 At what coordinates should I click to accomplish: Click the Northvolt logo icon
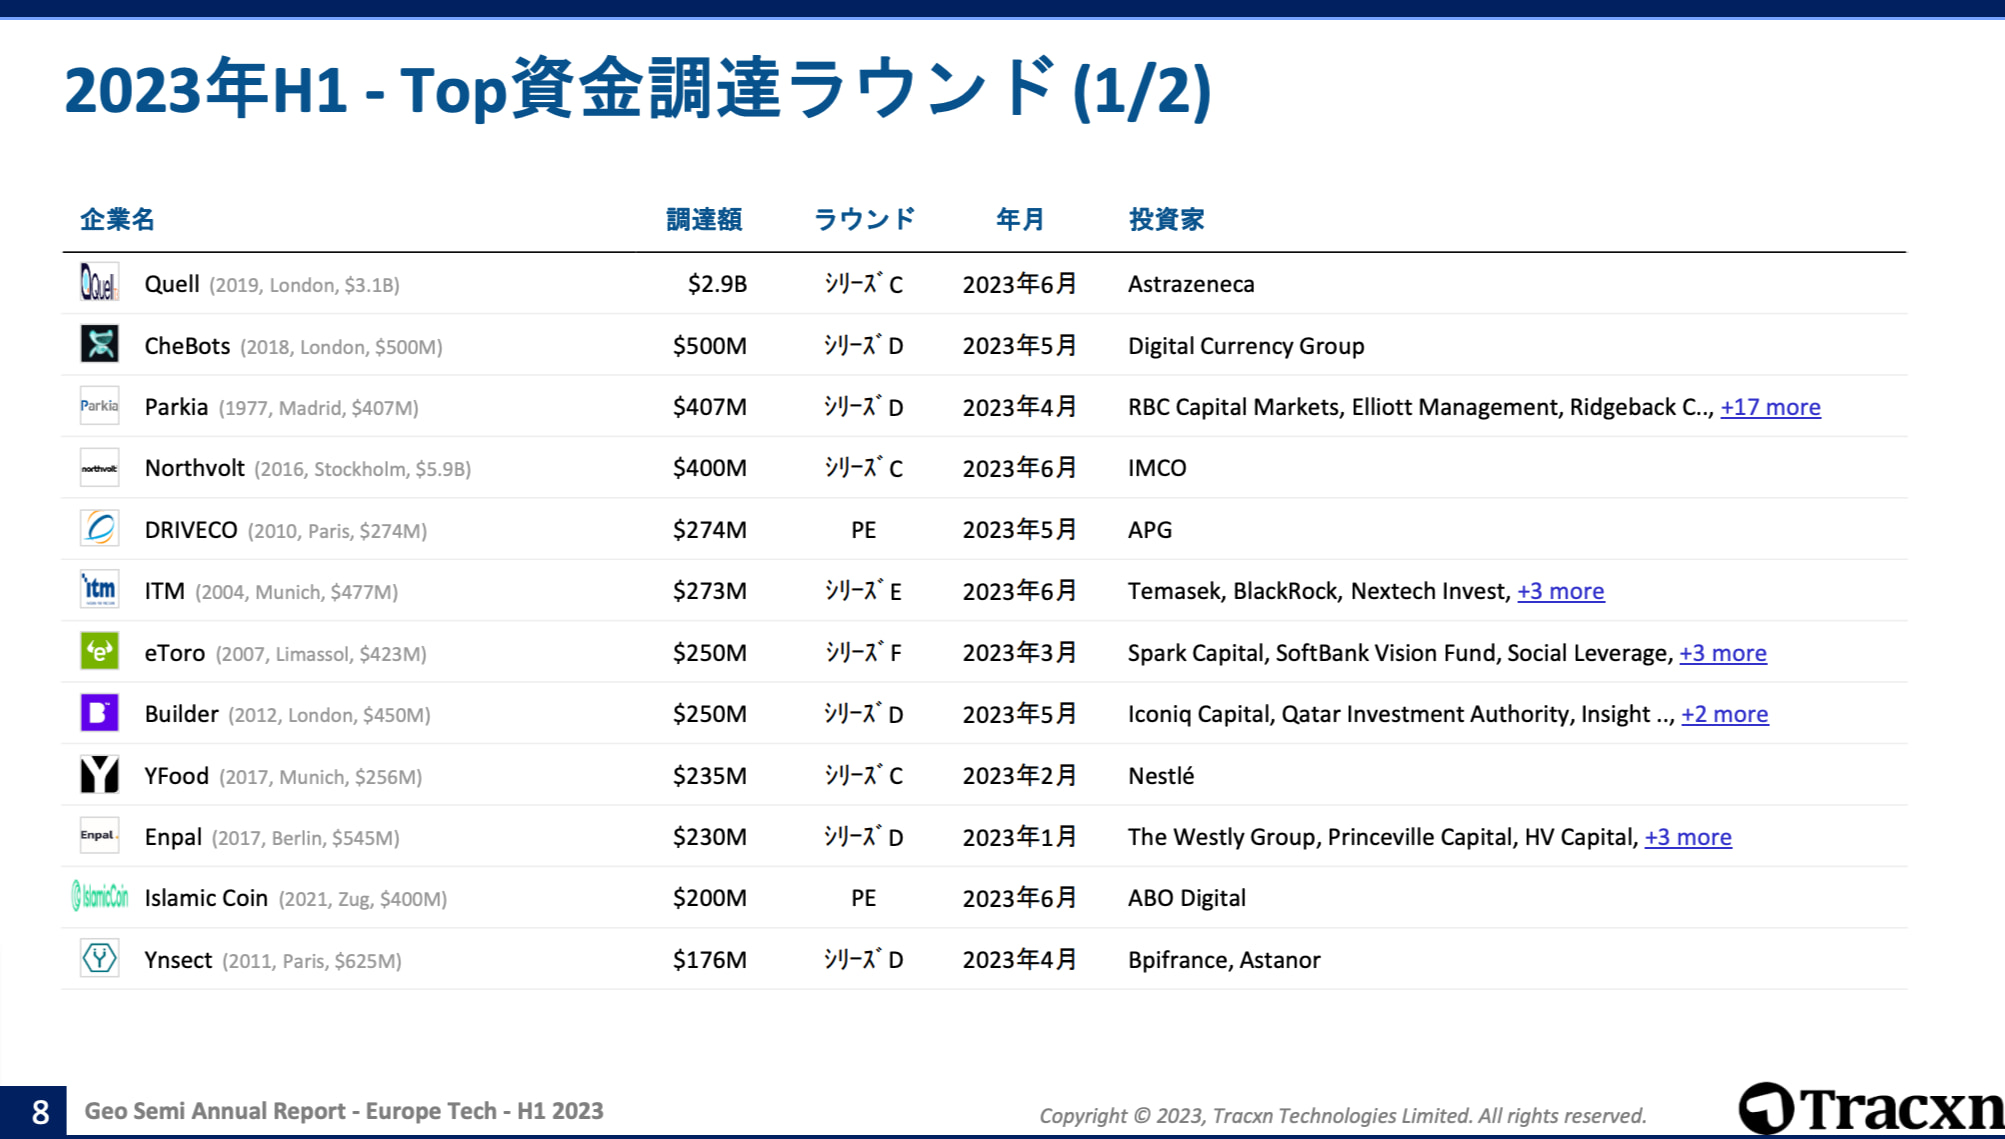tap(99, 468)
